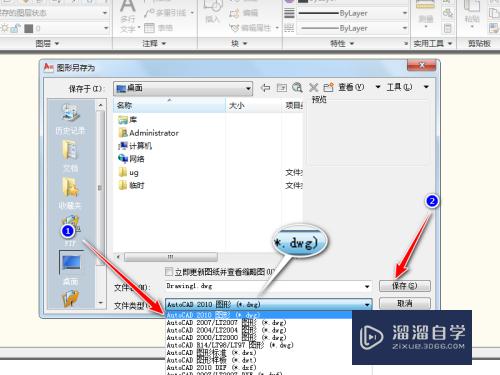Open the 保存于 location dropdown
Screen dimensions: 500x375
coord(183,88)
